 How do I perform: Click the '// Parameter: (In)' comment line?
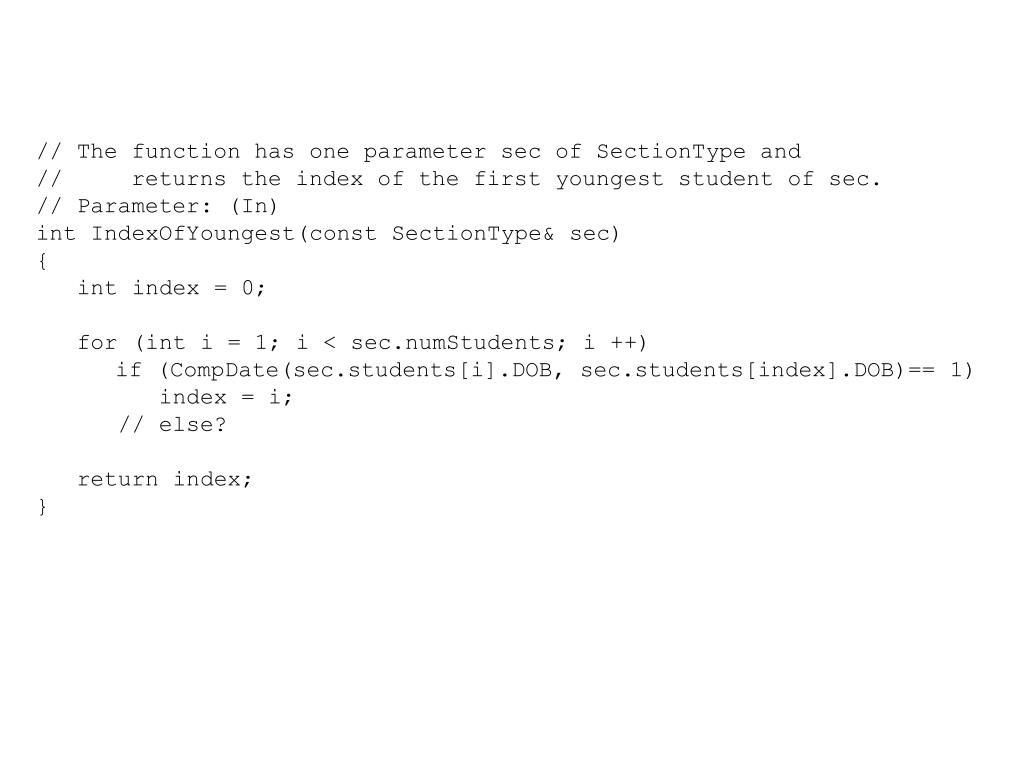click(157, 206)
